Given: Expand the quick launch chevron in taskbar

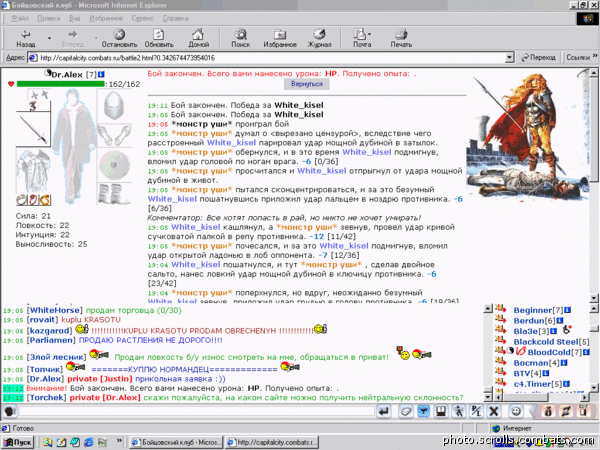Looking at the screenshot, I should (x=119, y=440).
